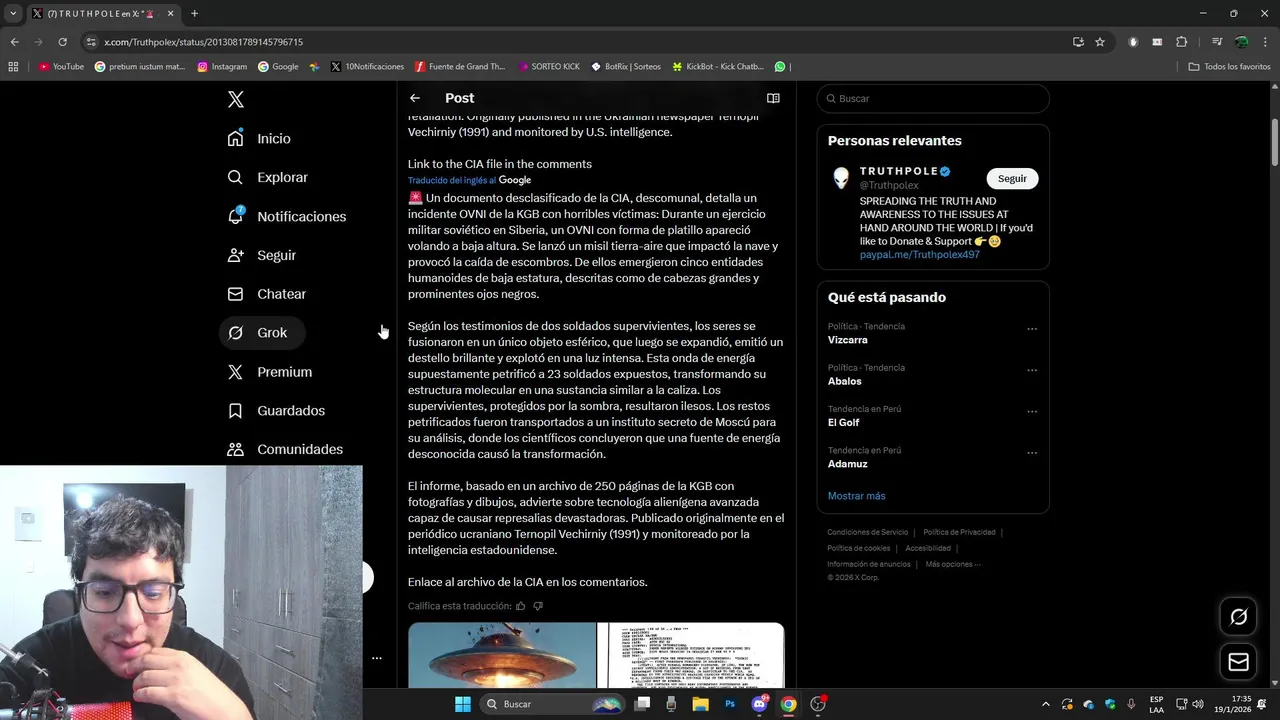Click the address bar URL
Viewport: 1280px width, 720px height.
[x=203, y=42]
